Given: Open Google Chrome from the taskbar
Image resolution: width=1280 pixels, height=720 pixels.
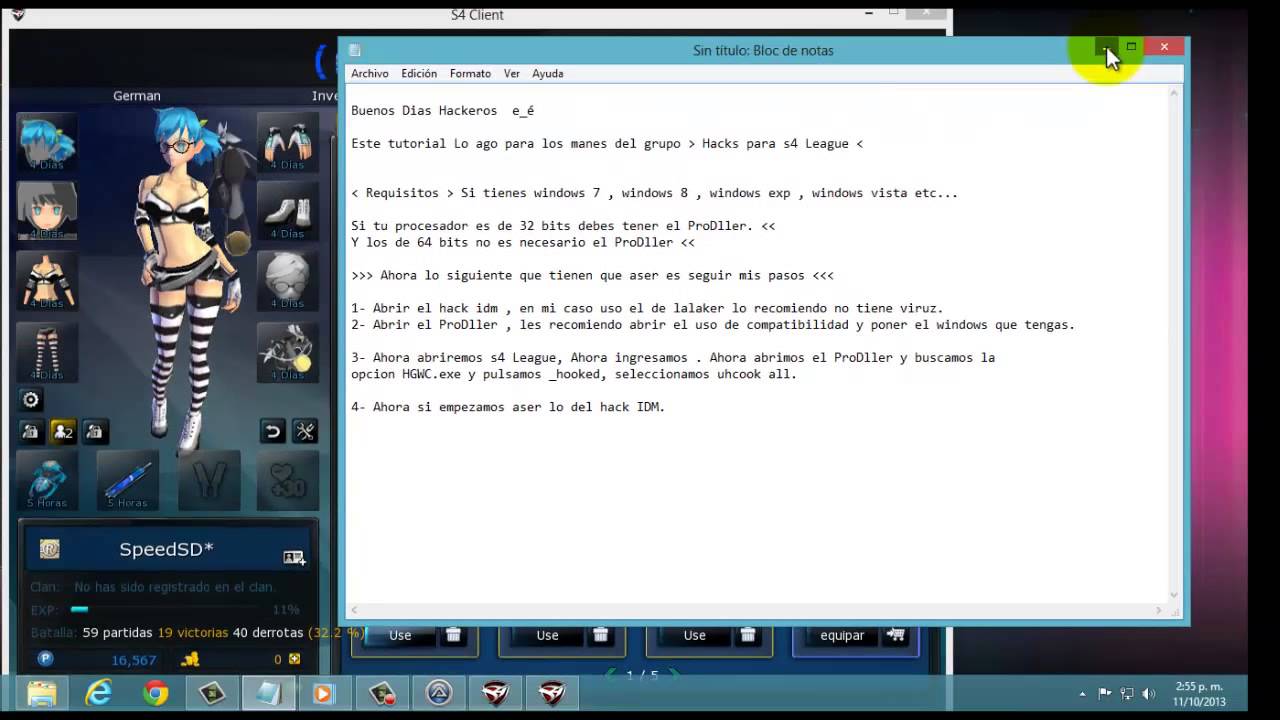Looking at the screenshot, I should point(155,693).
